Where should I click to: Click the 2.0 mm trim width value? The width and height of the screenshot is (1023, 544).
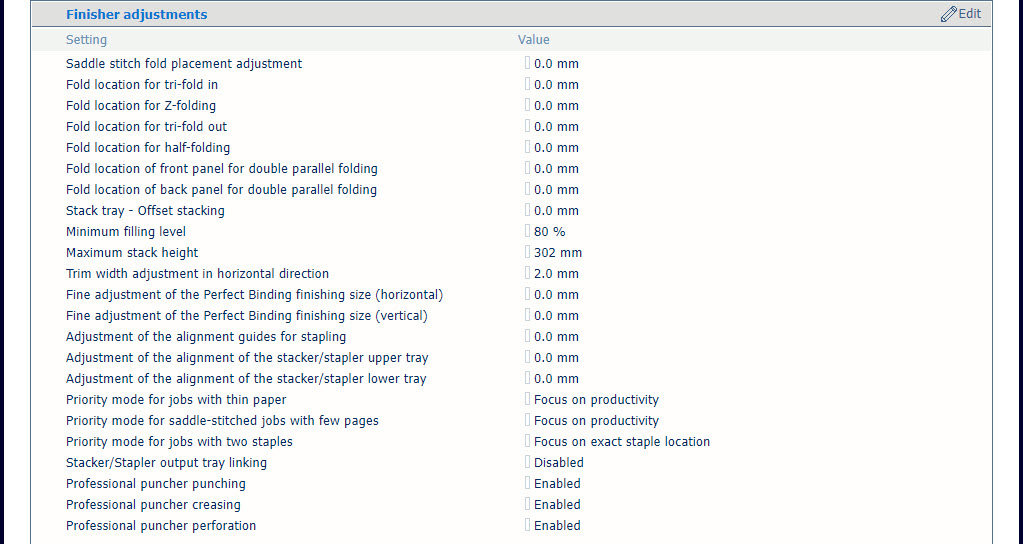[556, 274]
